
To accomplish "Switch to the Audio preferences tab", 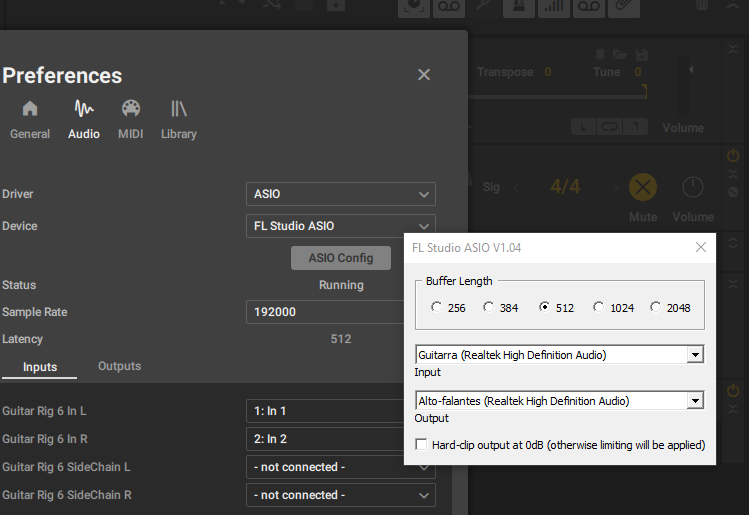I will (x=84, y=120).
